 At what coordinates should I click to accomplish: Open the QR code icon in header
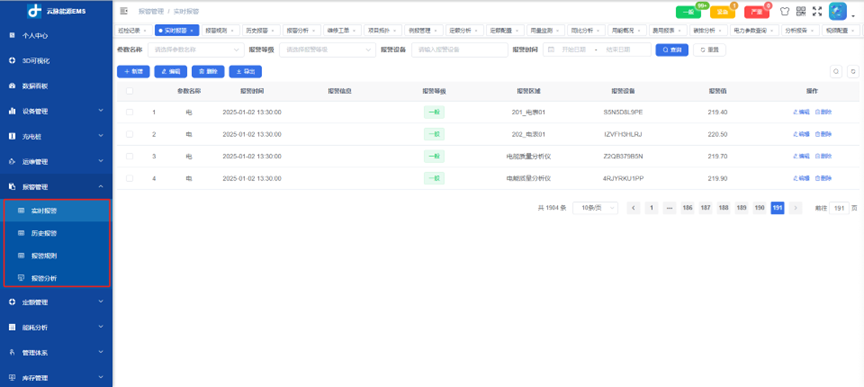click(x=801, y=11)
